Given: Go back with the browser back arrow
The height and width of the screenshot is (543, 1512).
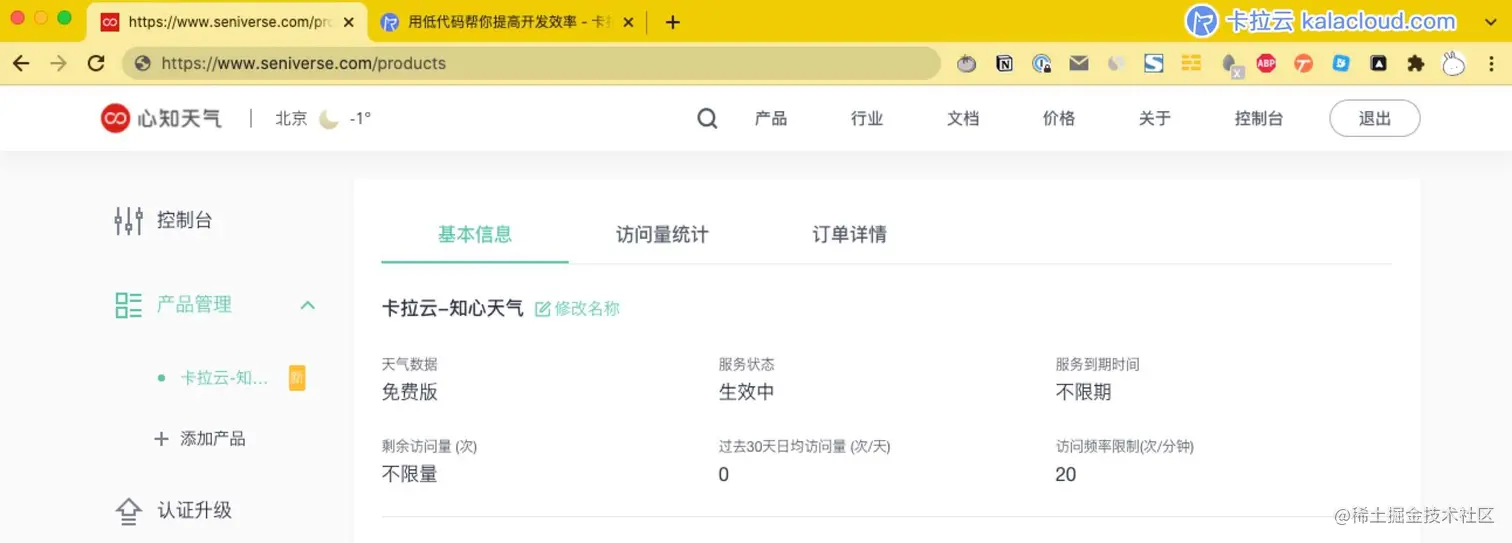Looking at the screenshot, I should tap(21, 63).
